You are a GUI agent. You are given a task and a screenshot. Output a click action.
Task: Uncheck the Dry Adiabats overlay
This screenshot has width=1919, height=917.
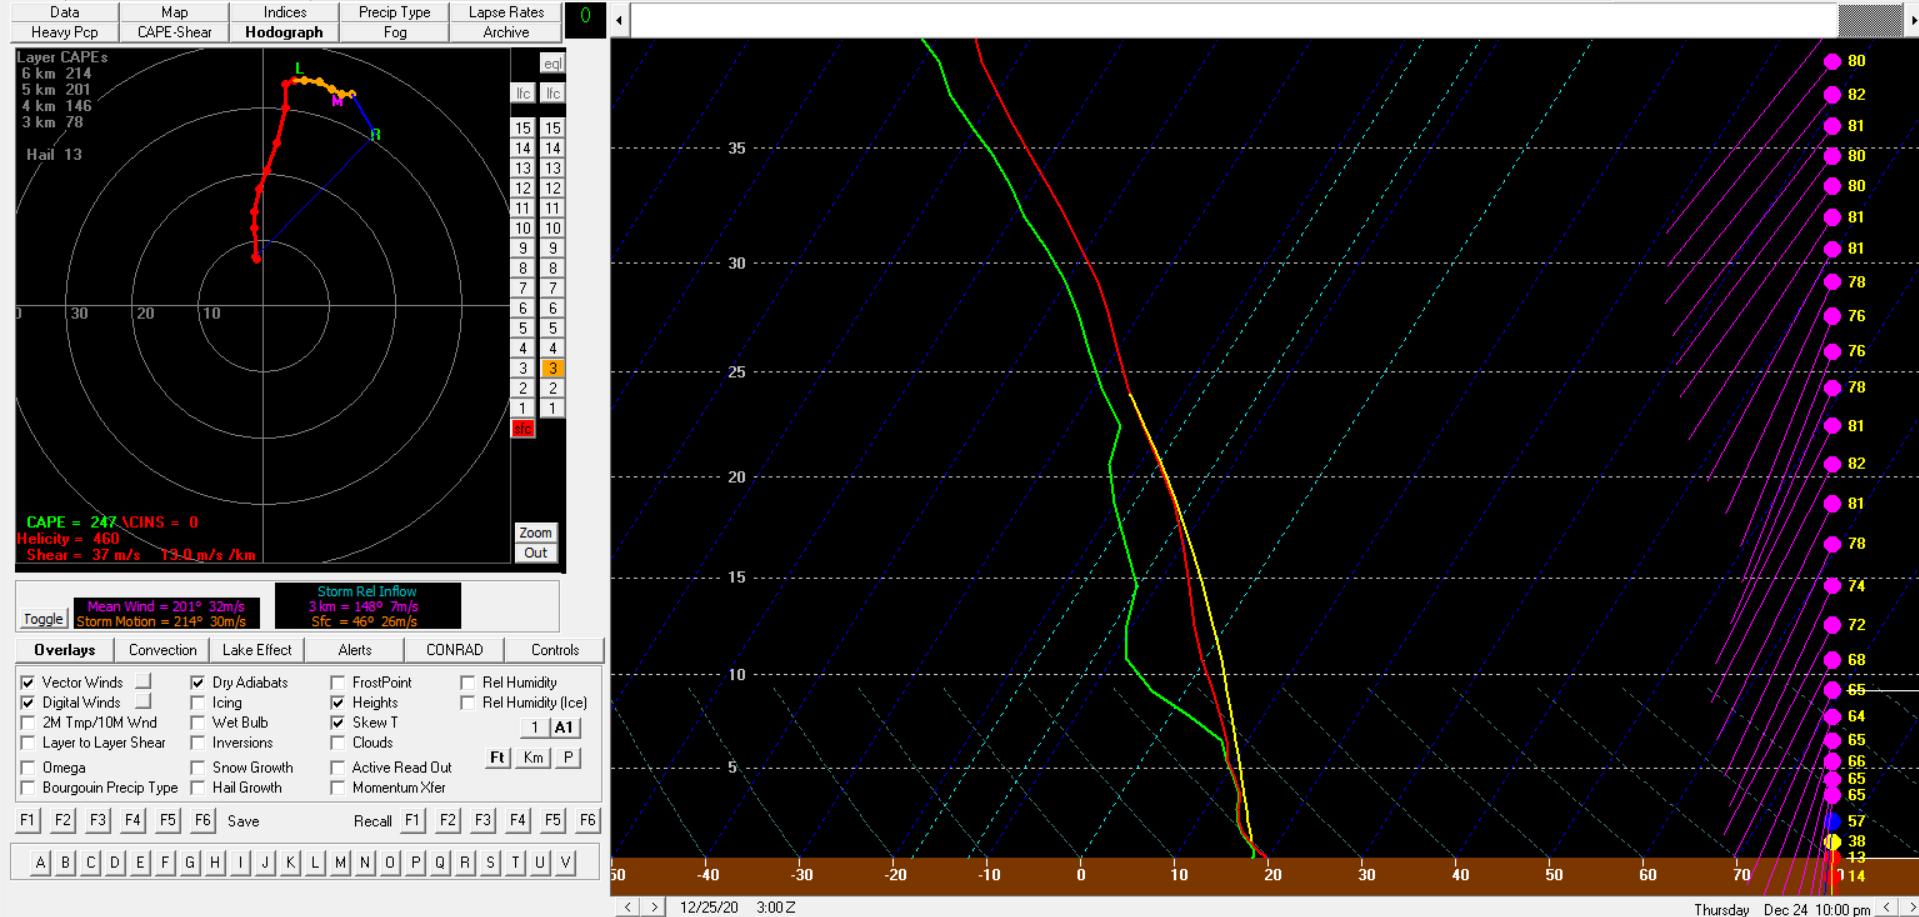click(x=198, y=682)
